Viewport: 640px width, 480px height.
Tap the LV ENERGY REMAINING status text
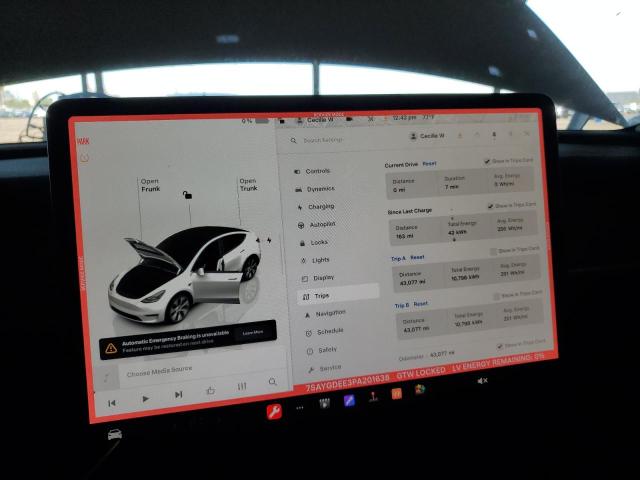(498, 361)
